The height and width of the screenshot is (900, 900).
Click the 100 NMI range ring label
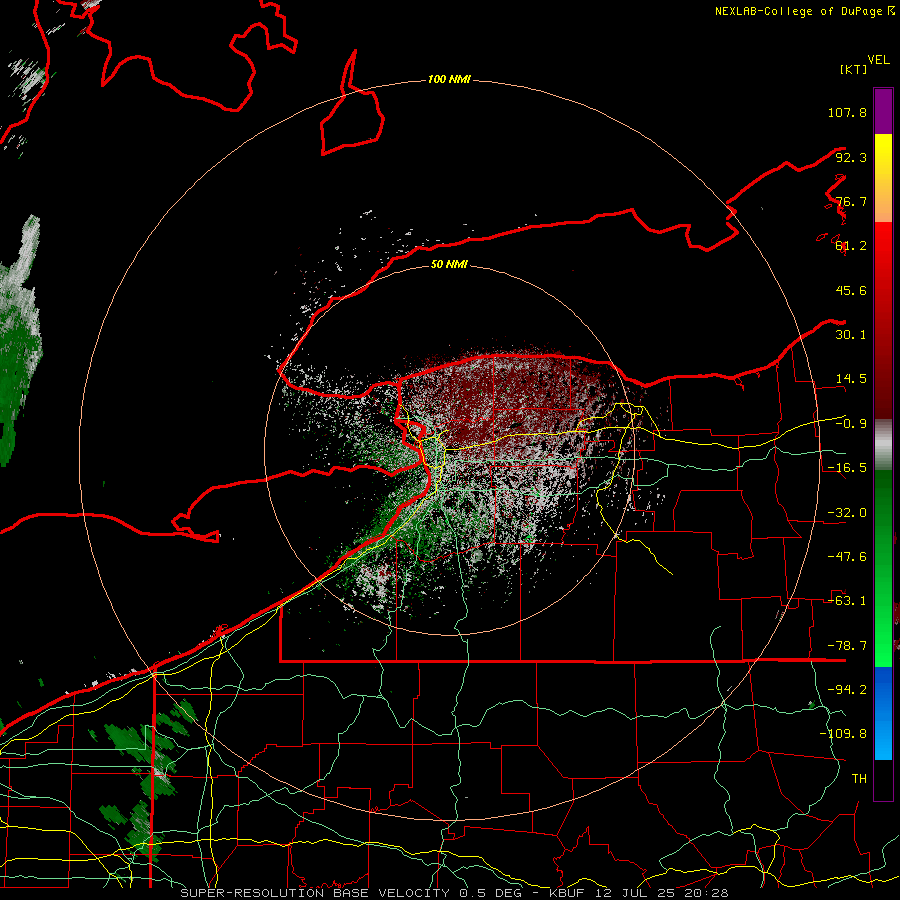coord(449,79)
